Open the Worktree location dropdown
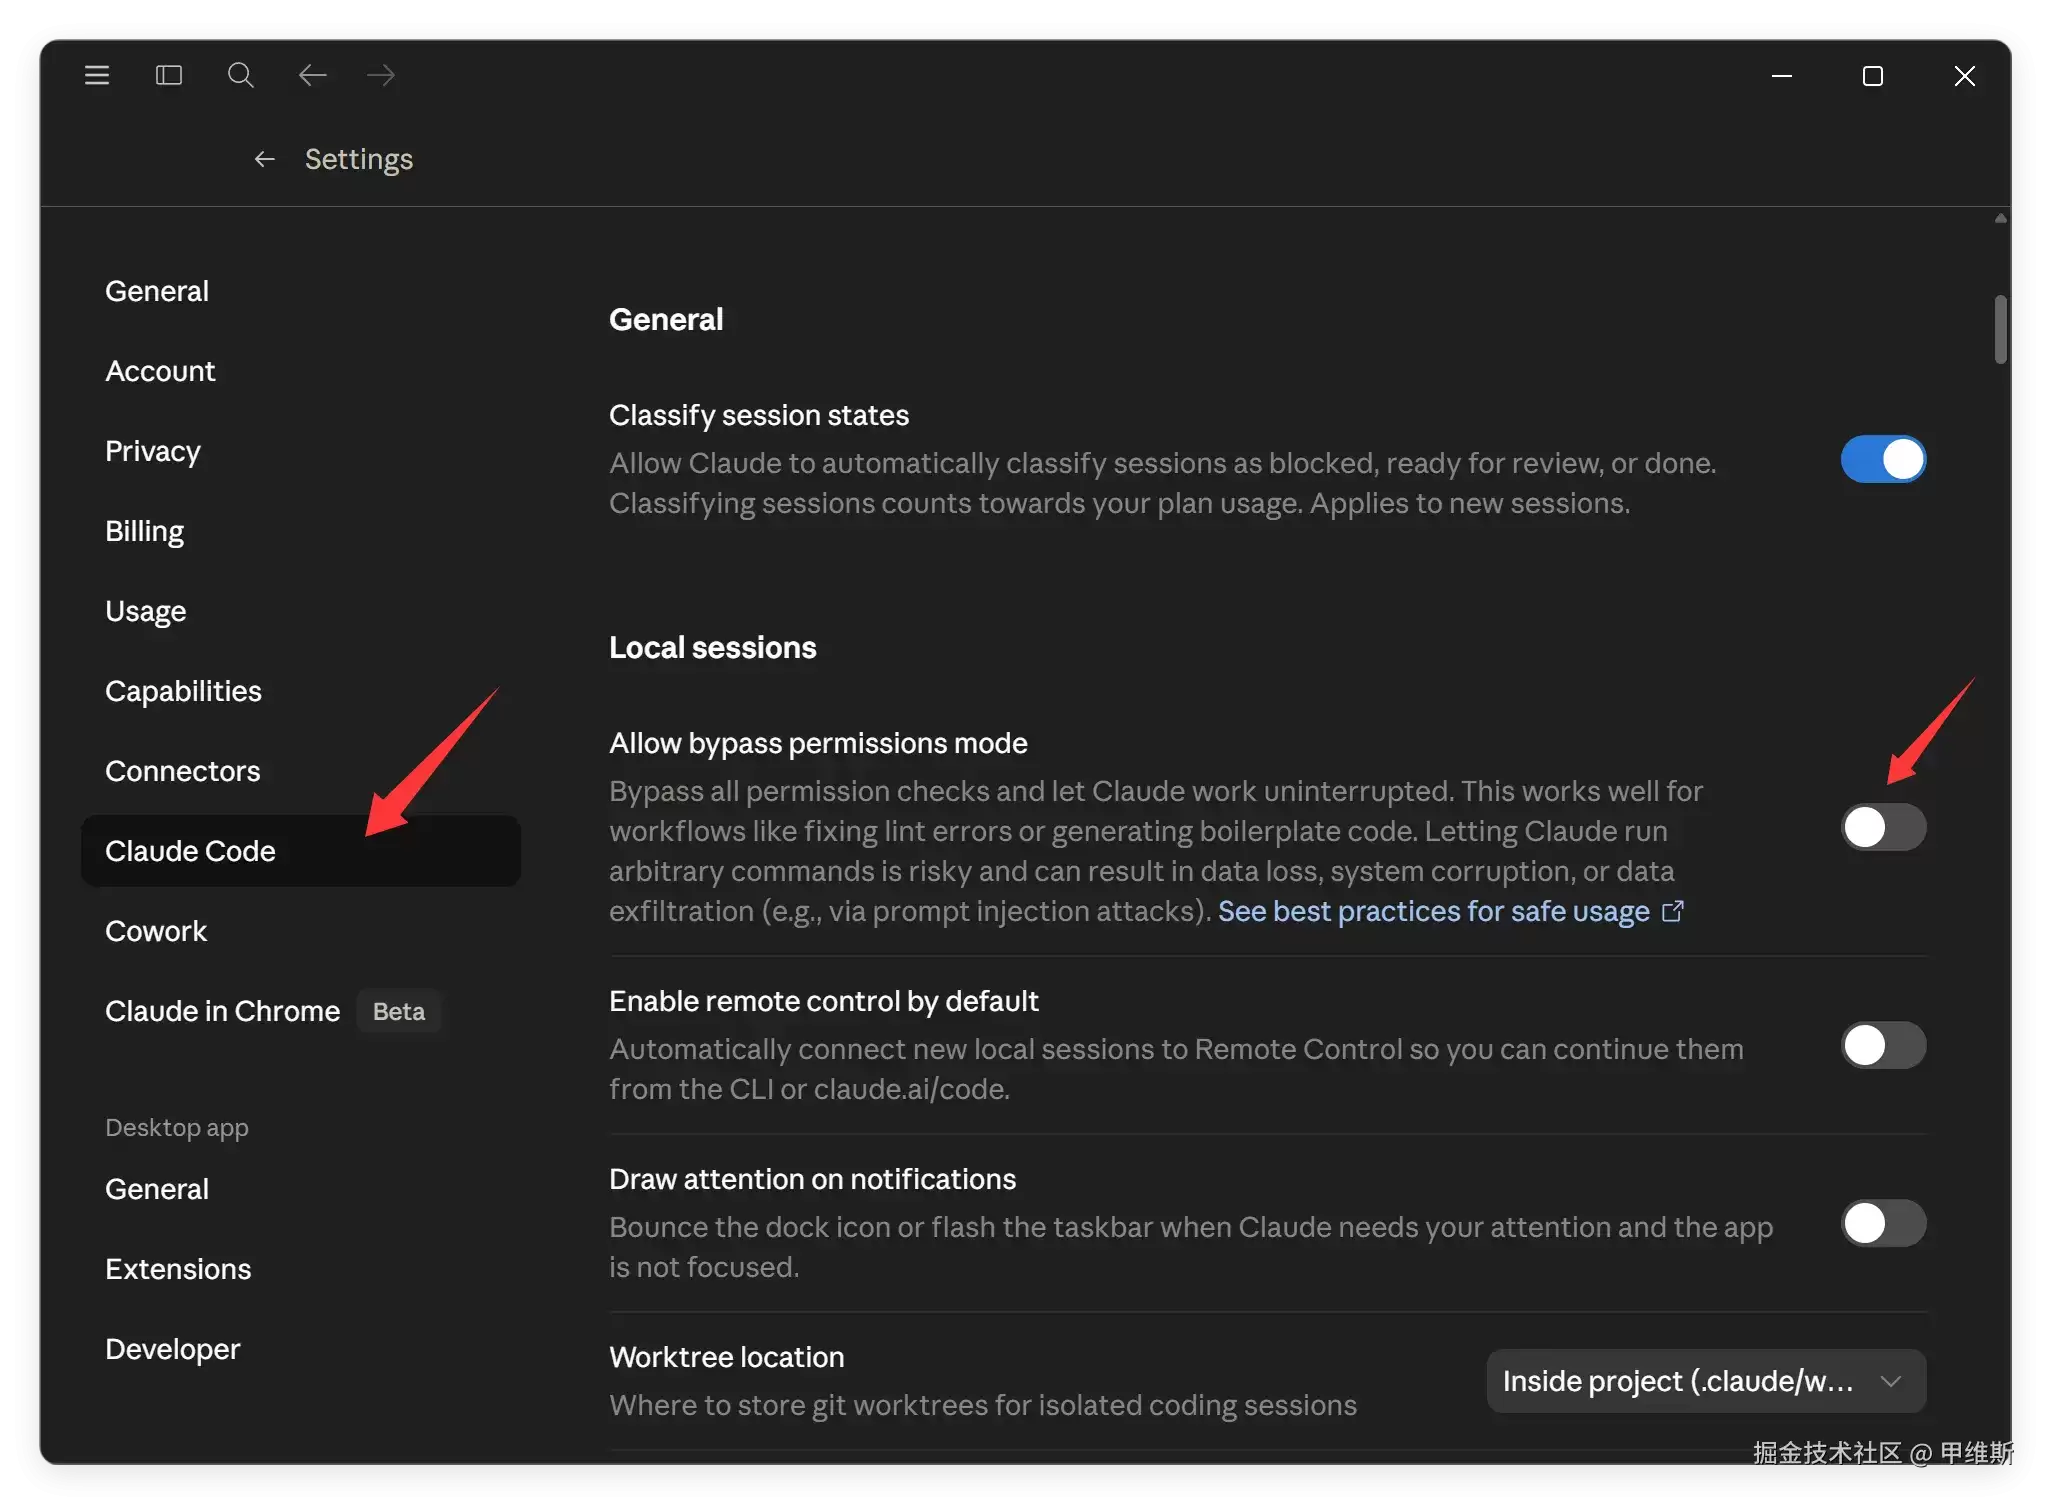Viewport: 2051px width, 1504px height. (1706, 1381)
